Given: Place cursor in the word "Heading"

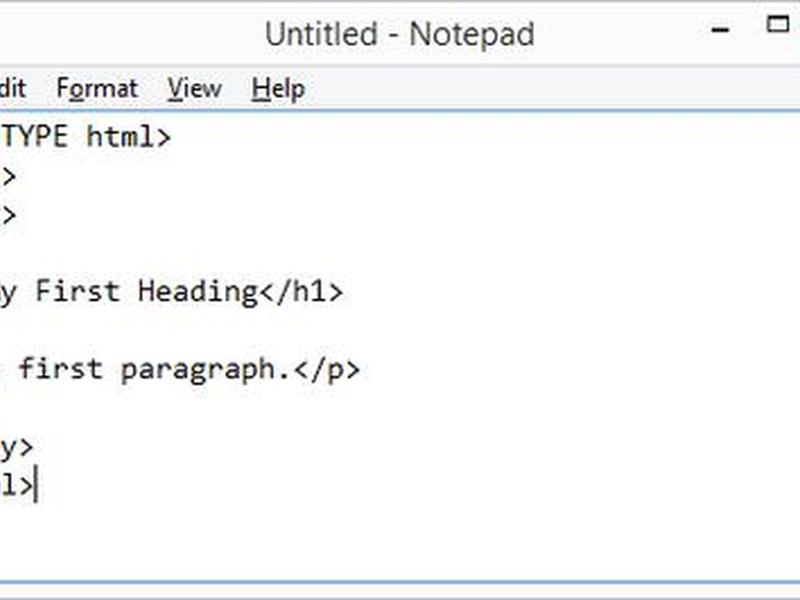Looking at the screenshot, I should click(x=198, y=293).
